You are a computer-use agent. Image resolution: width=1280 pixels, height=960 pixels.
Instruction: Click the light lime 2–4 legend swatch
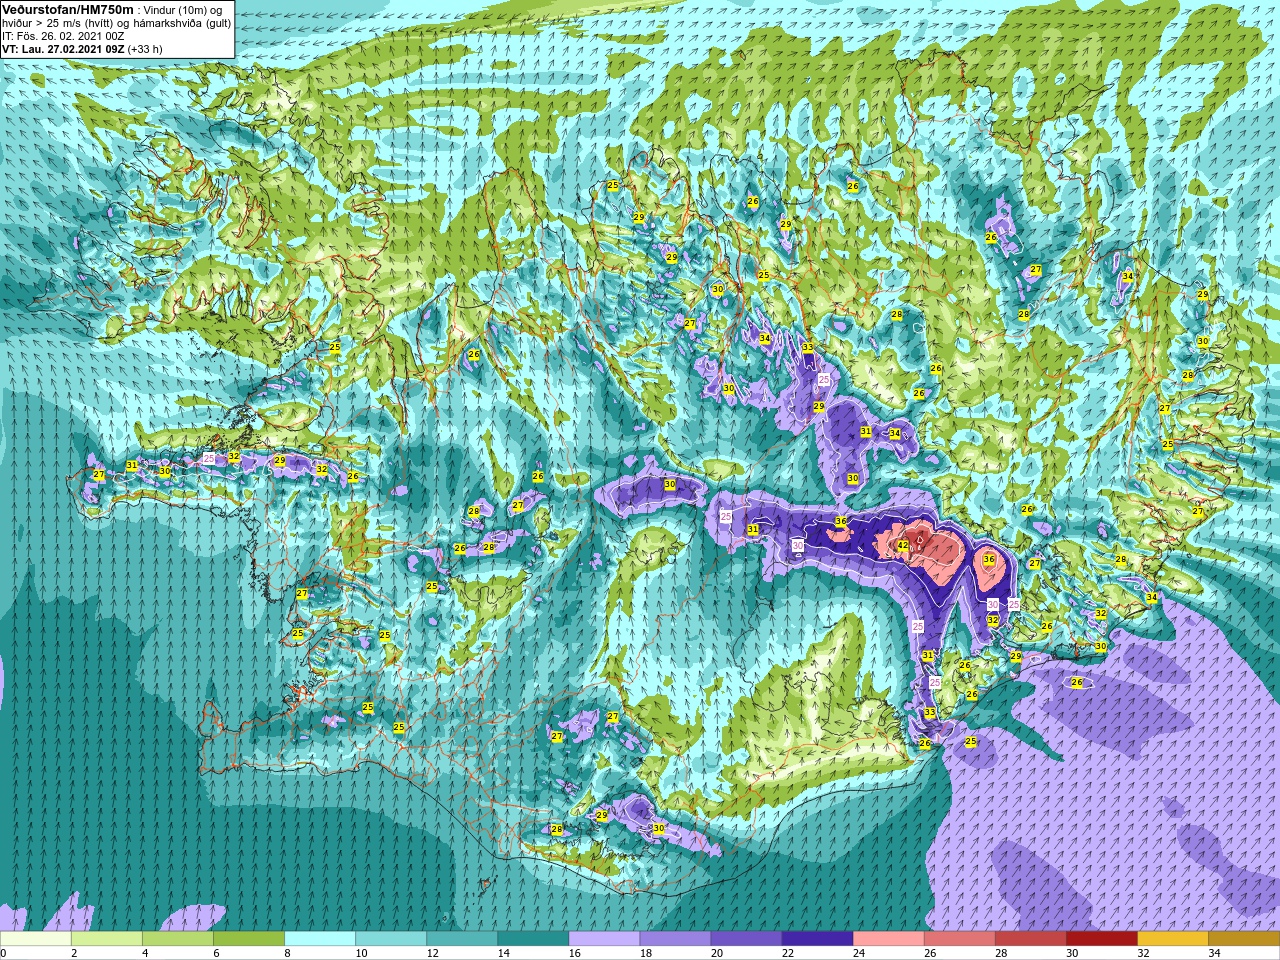click(107, 939)
